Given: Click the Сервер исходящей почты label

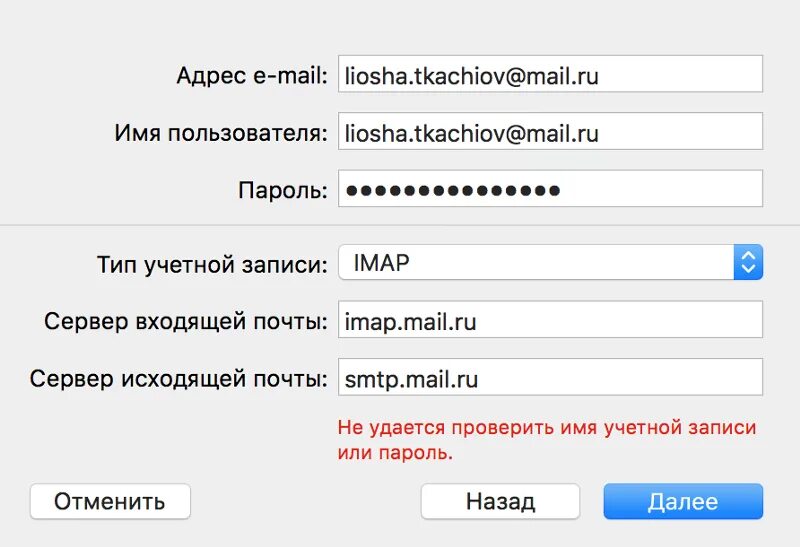Looking at the screenshot, I should pyautogui.click(x=179, y=379).
